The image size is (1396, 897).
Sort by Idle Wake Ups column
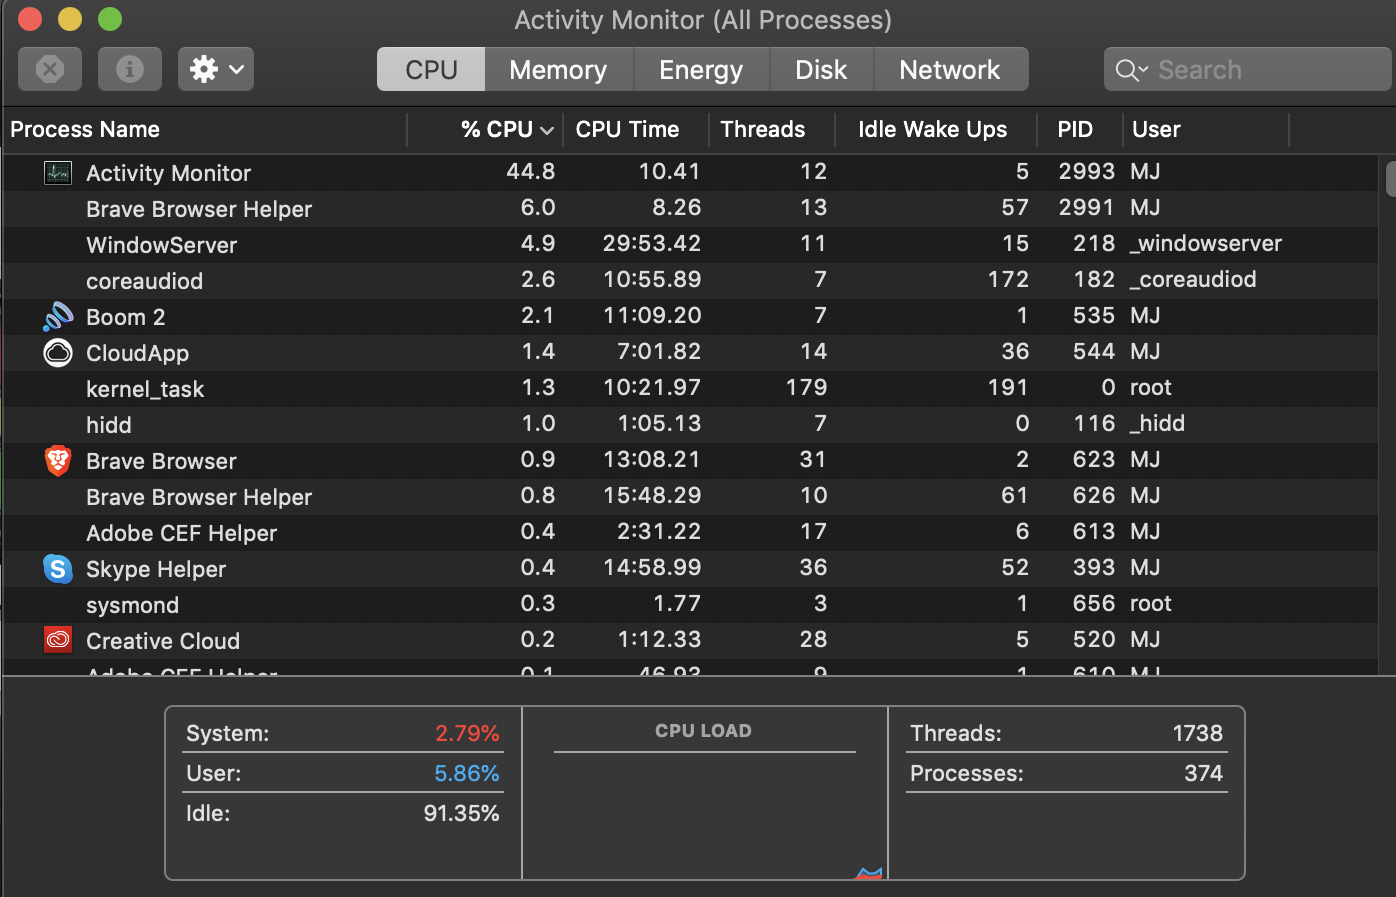(936, 129)
